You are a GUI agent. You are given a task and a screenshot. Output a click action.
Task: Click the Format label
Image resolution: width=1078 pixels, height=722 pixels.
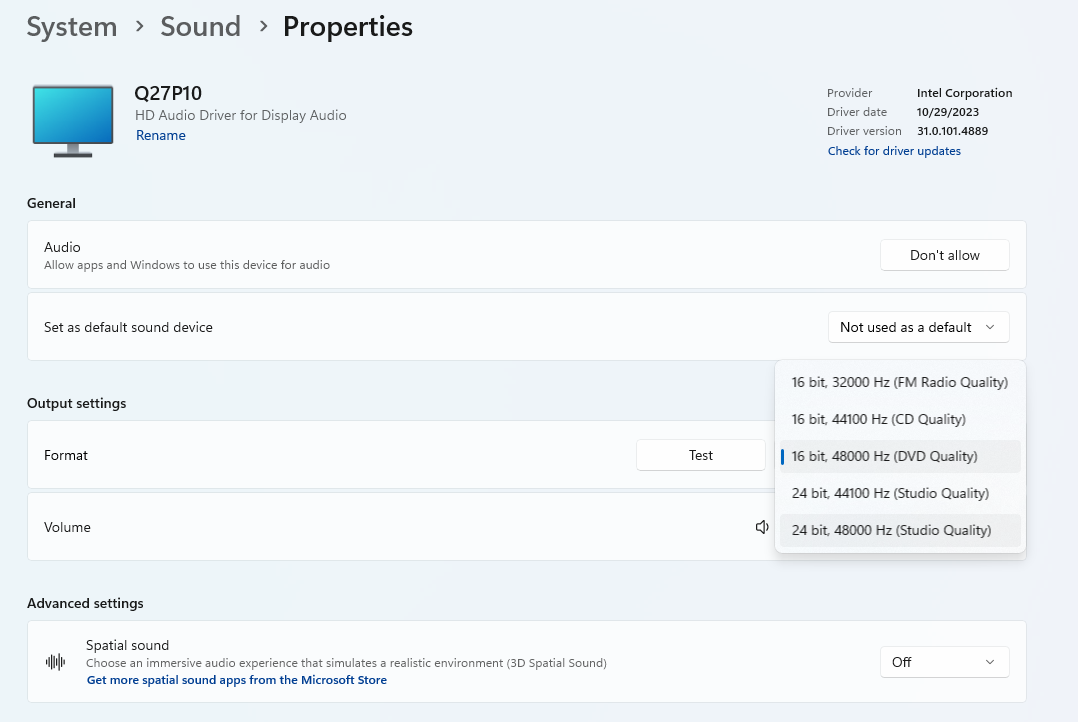point(66,455)
